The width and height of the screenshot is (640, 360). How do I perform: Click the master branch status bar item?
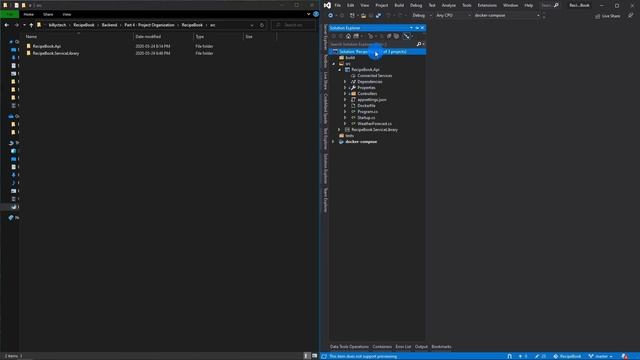[x=600, y=356]
